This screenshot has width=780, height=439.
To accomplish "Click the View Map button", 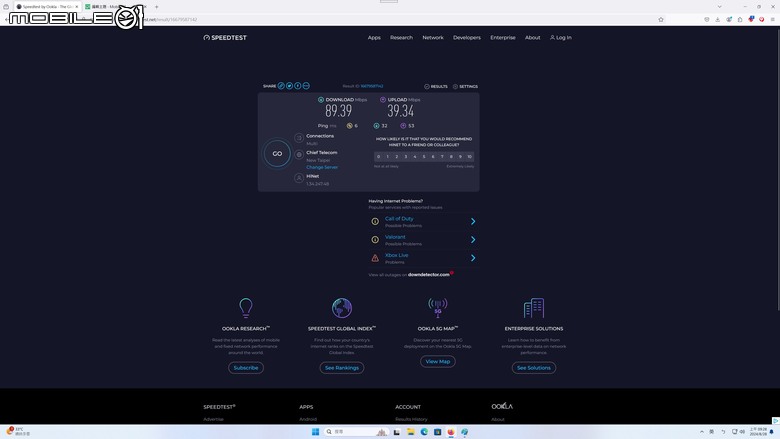I will click(x=438, y=361).
